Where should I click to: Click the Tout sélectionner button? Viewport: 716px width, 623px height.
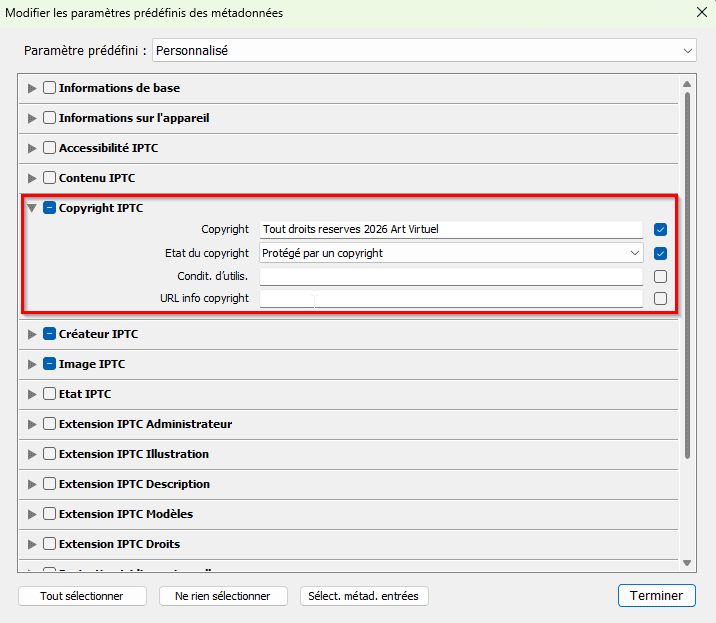click(x=81, y=596)
